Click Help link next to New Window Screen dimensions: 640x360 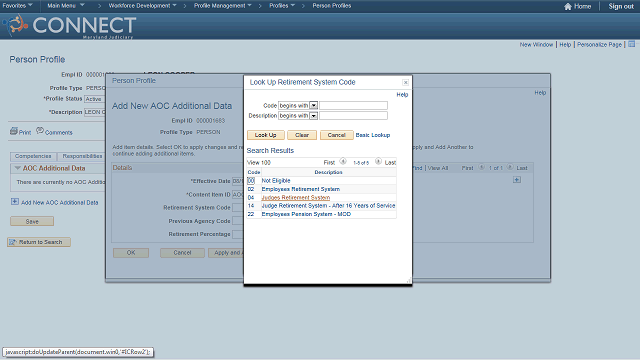coord(565,44)
